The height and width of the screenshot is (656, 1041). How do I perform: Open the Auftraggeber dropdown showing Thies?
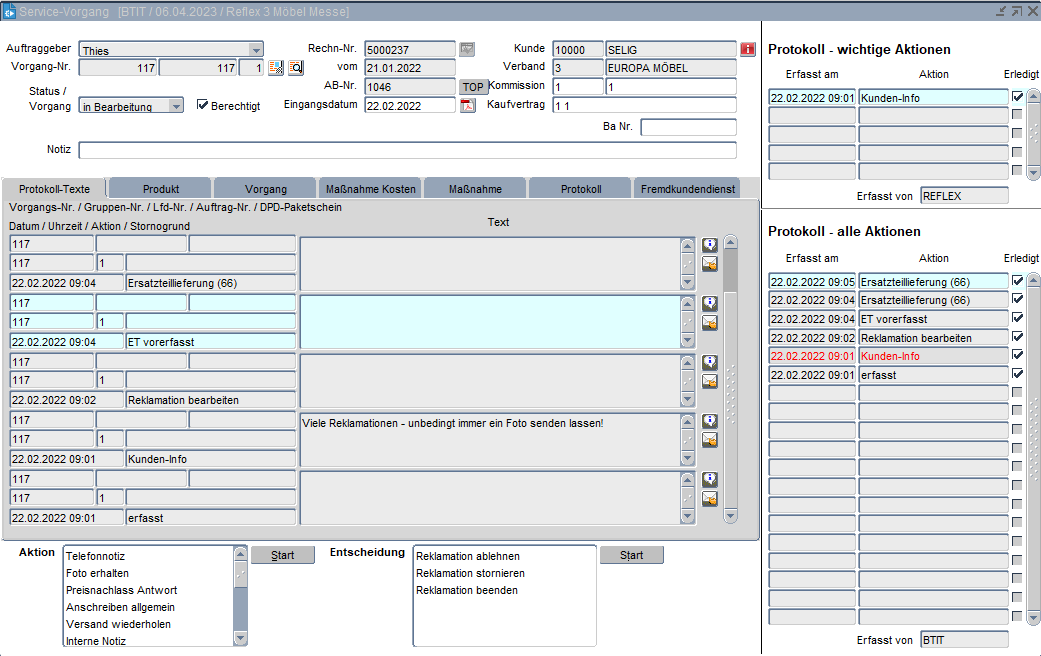(x=256, y=50)
